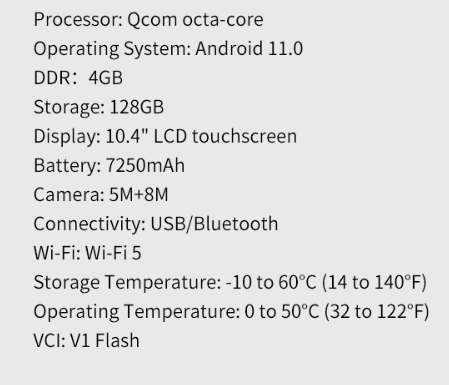
Task: Click the 128GB storage value
Action: click(137, 107)
